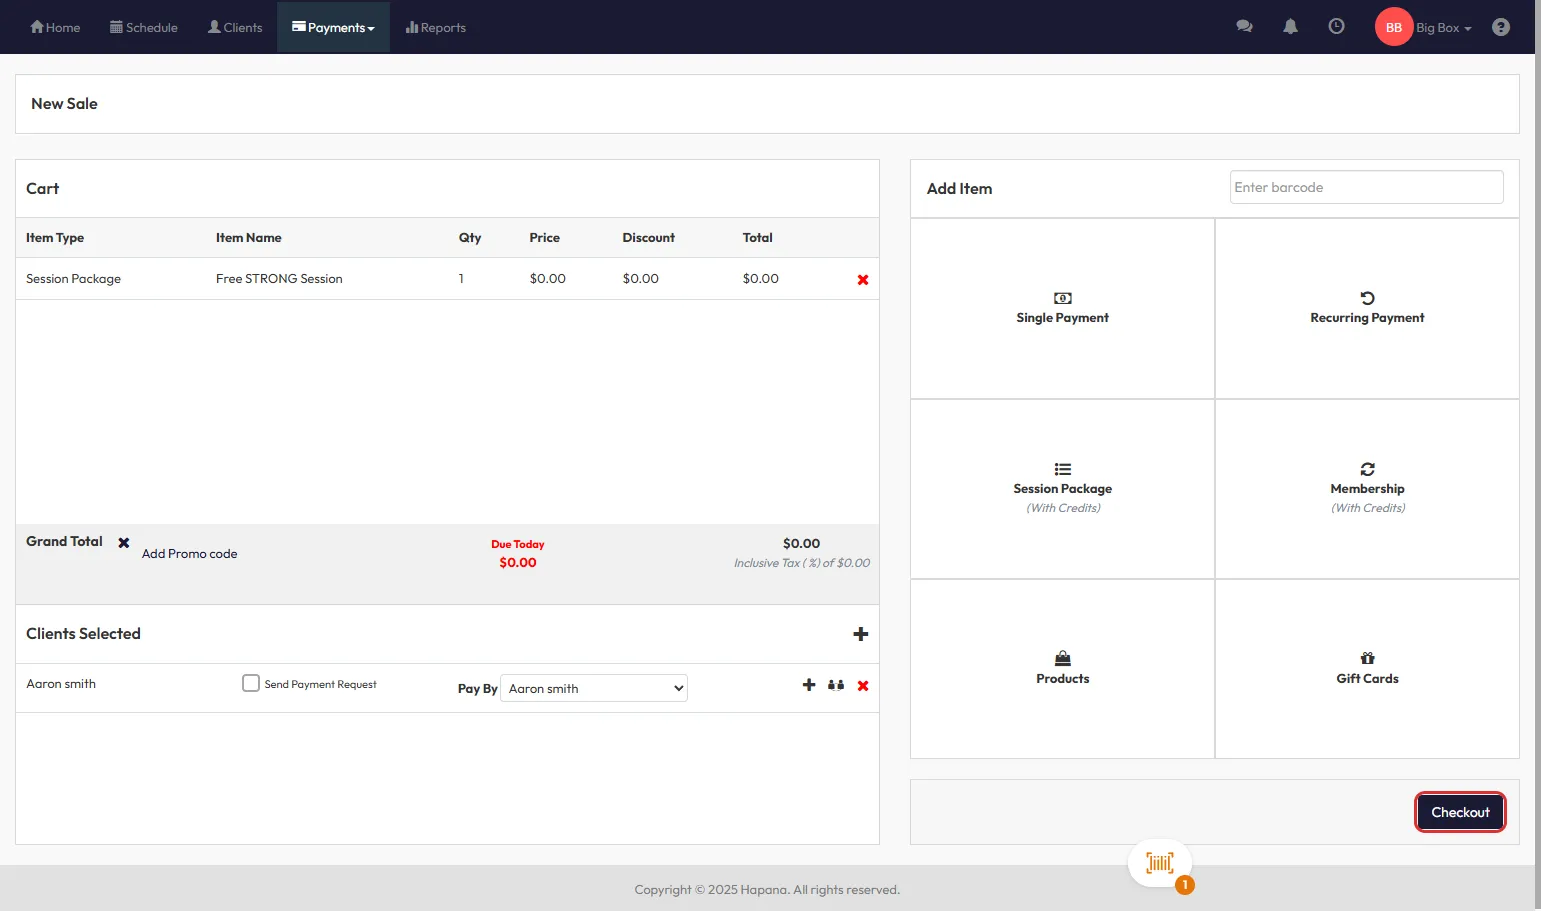This screenshot has width=1541, height=911.
Task: Click the barcode scanner floating icon
Action: coord(1159,863)
